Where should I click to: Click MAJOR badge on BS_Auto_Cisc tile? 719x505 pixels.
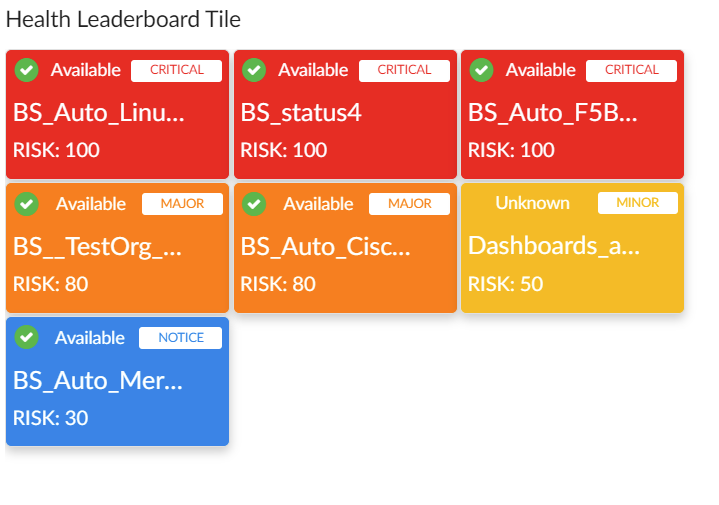[x=409, y=204]
